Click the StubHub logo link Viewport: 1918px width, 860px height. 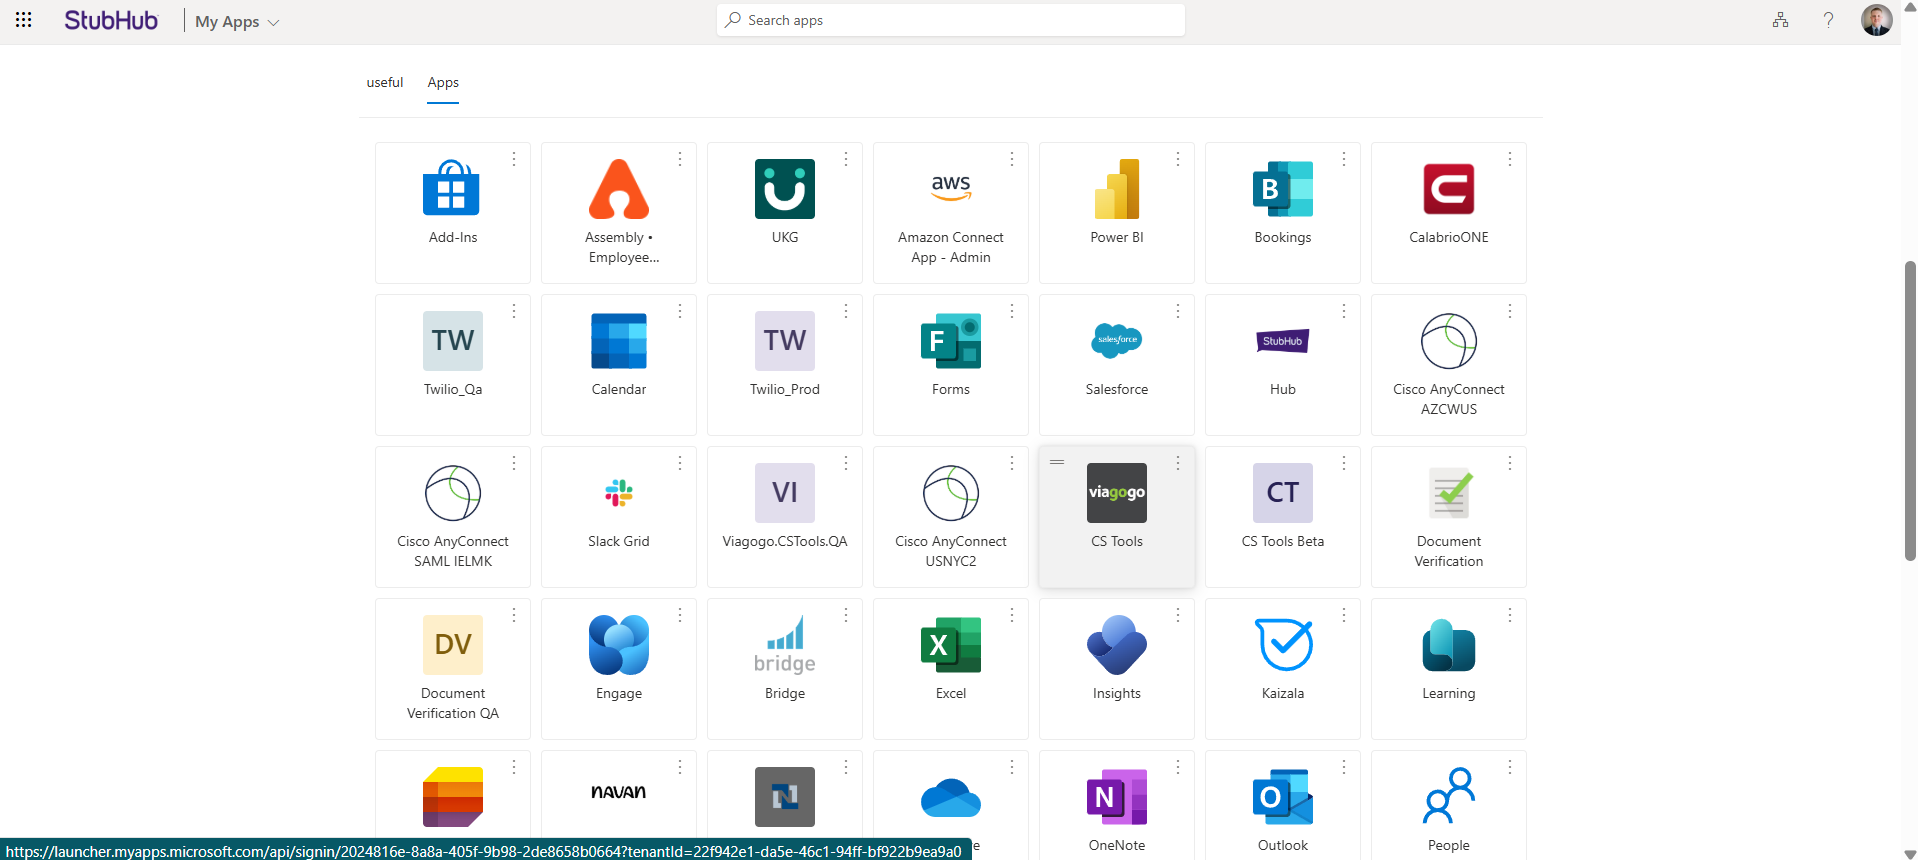tap(111, 20)
